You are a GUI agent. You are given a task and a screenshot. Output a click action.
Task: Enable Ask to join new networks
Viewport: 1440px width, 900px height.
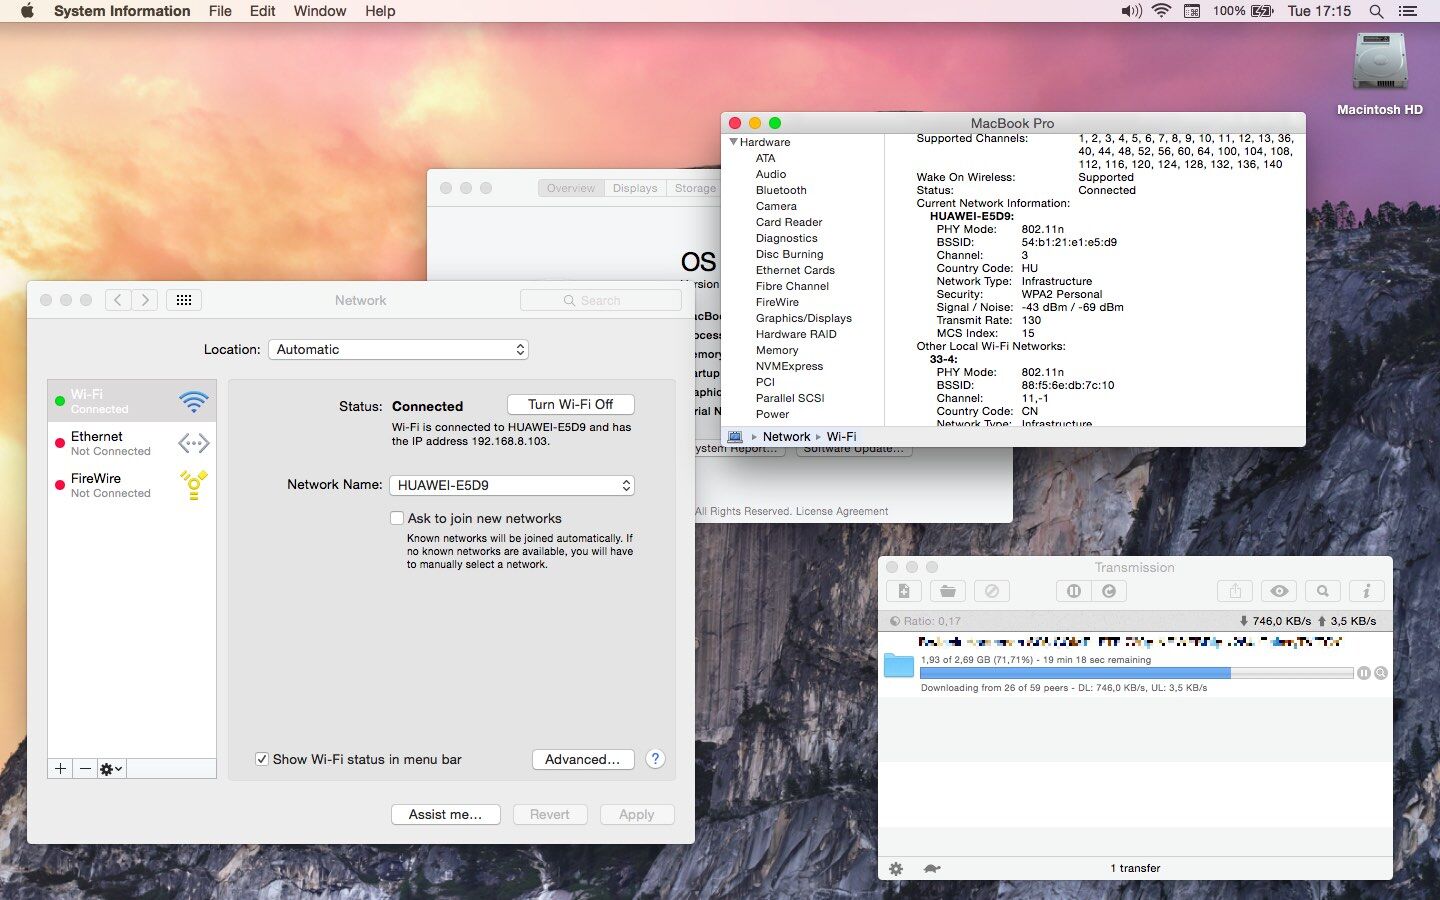(397, 518)
